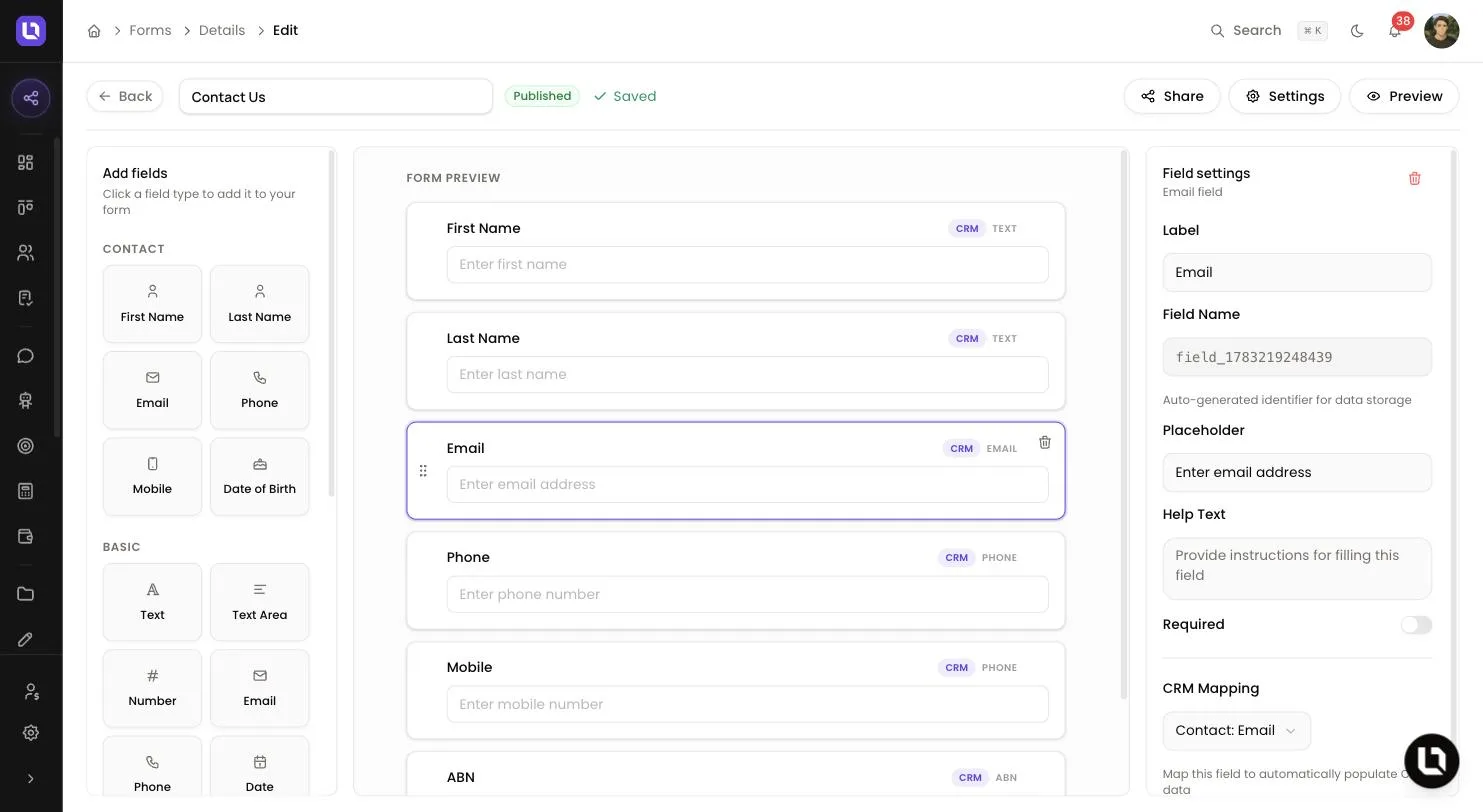The width and height of the screenshot is (1483, 812).
Task: Add a Date of Birth field
Action: pyautogui.click(x=260, y=476)
